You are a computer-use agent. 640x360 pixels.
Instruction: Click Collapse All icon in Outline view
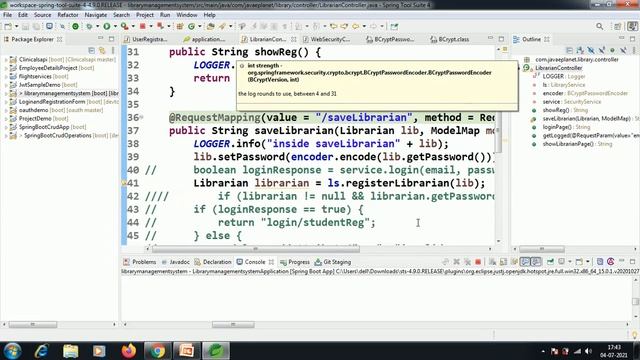click(569, 50)
